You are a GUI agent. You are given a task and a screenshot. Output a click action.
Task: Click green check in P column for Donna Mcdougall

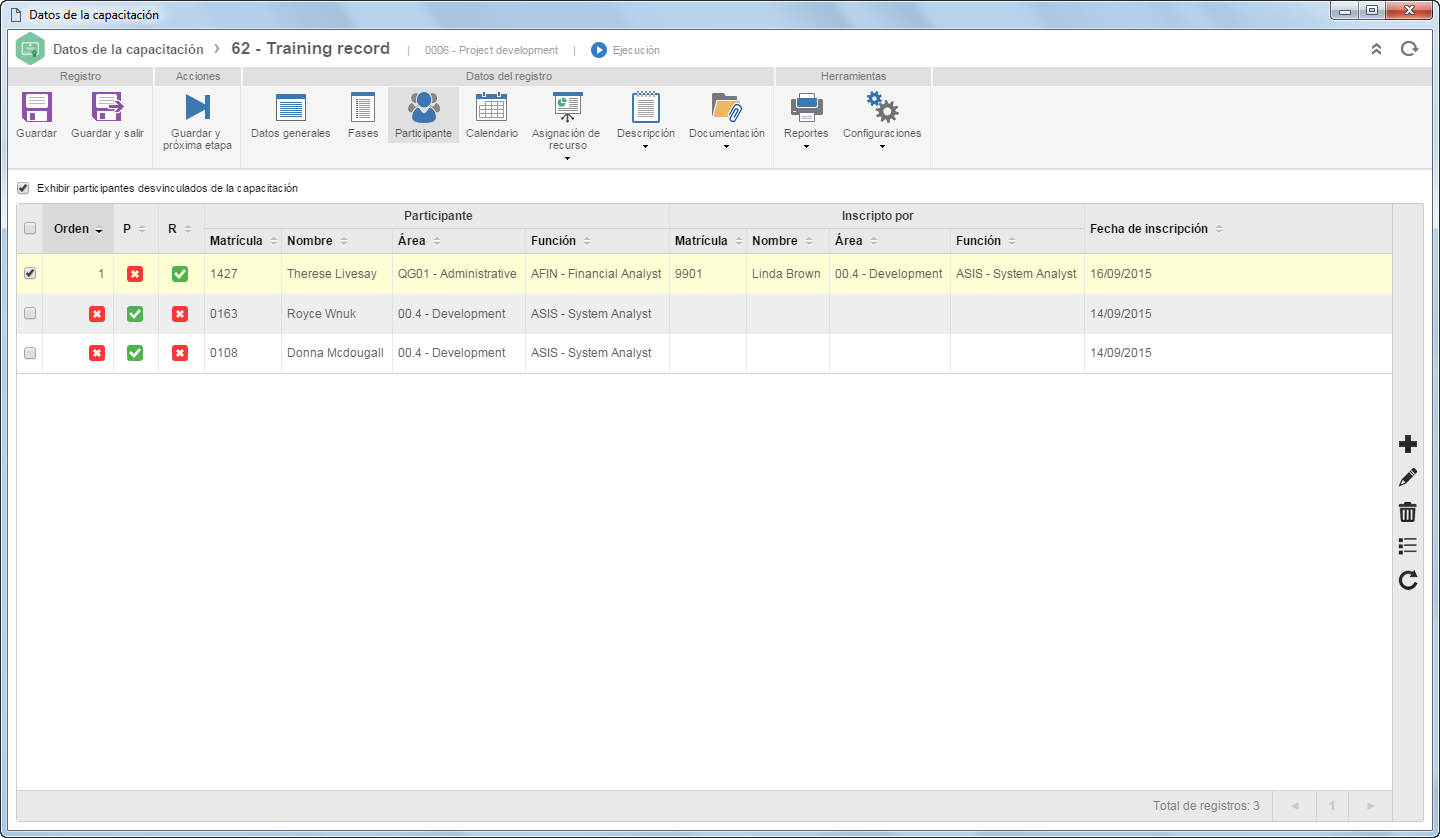tap(135, 353)
